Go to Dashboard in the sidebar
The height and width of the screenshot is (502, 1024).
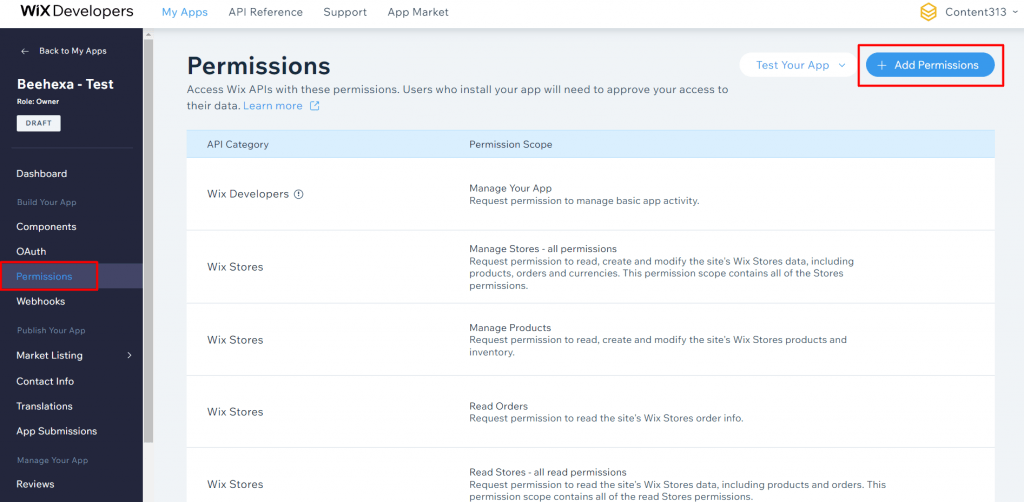click(x=41, y=174)
